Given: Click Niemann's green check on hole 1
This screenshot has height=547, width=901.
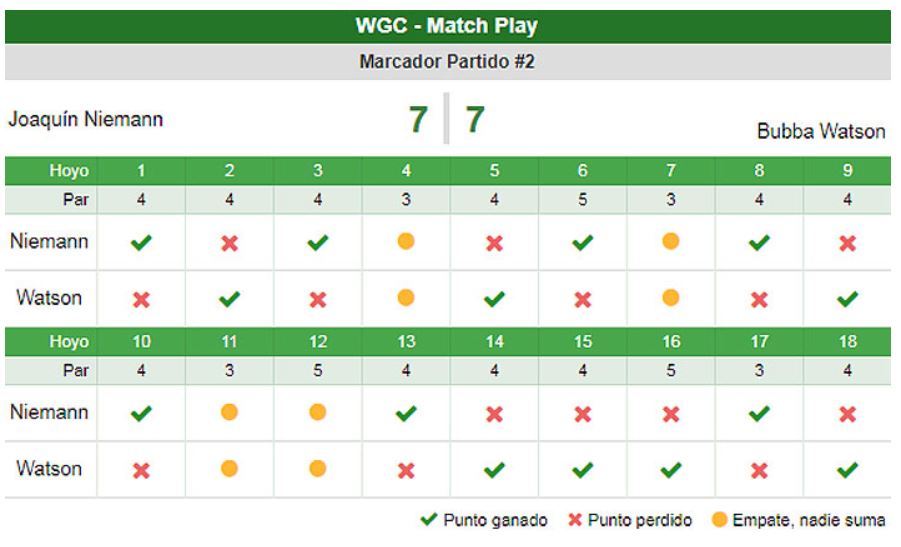Looking at the screenshot, I should pyautogui.click(x=141, y=243).
